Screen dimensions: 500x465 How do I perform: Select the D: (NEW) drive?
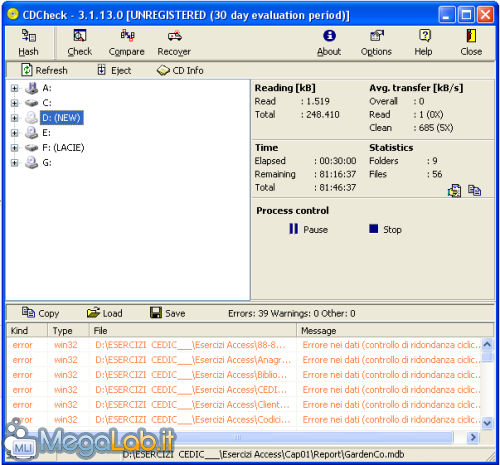(62, 118)
